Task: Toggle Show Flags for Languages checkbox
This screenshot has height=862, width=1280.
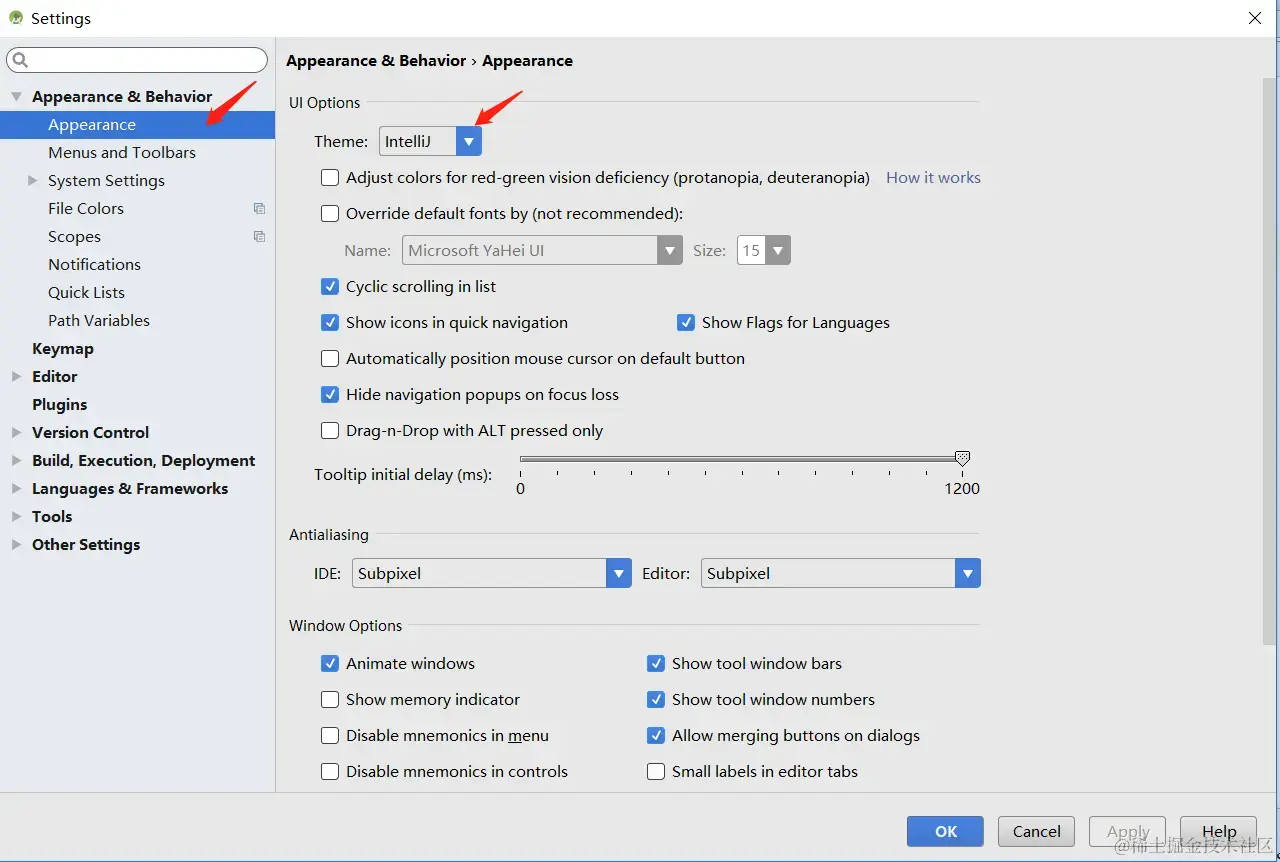Action: 686,322
